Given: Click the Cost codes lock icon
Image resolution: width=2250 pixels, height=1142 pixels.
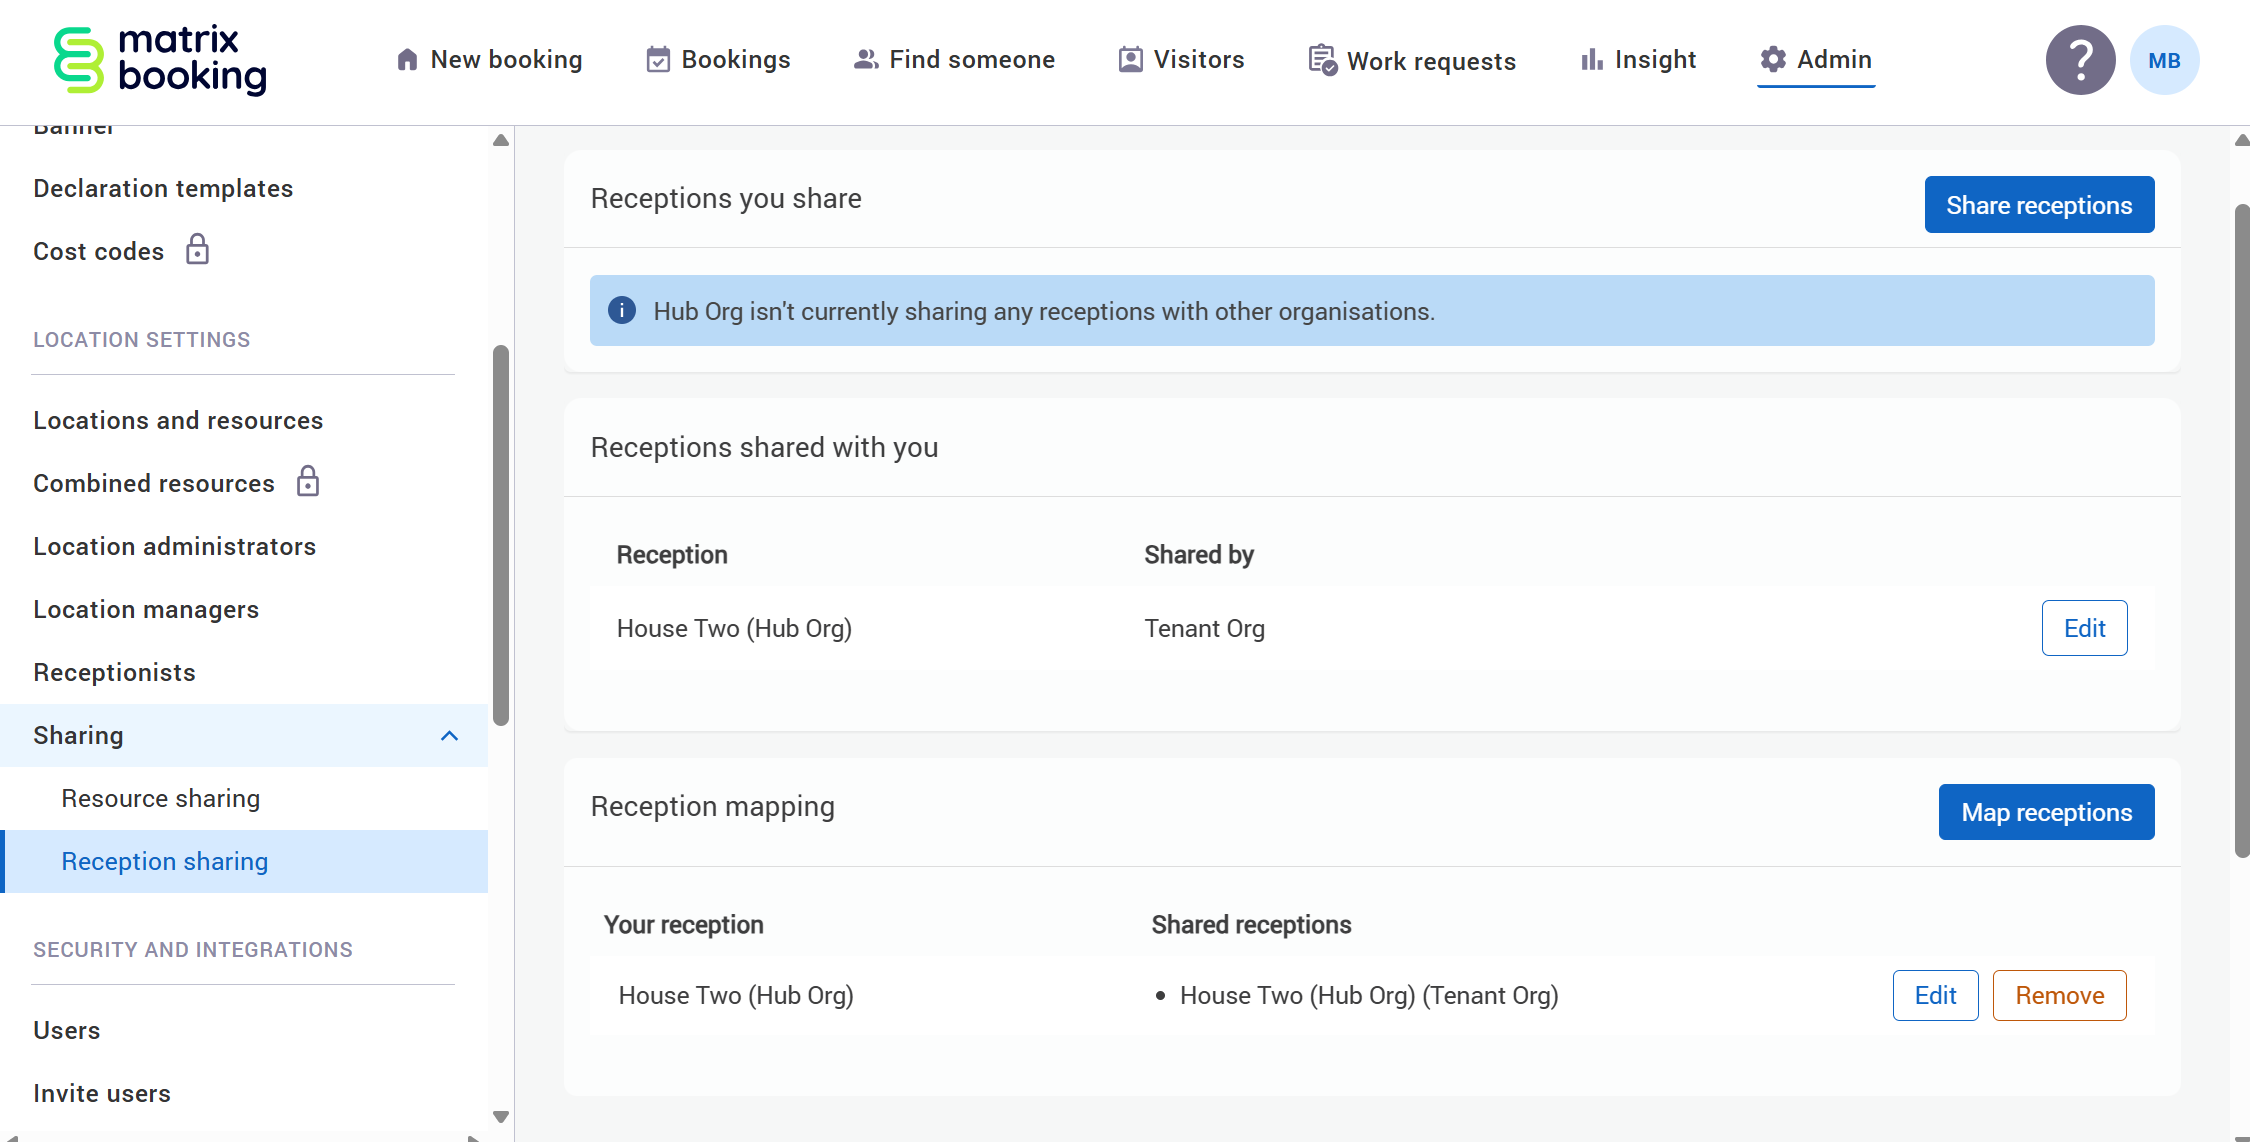Looking at the screenshot, I should (x=198, y=250).
